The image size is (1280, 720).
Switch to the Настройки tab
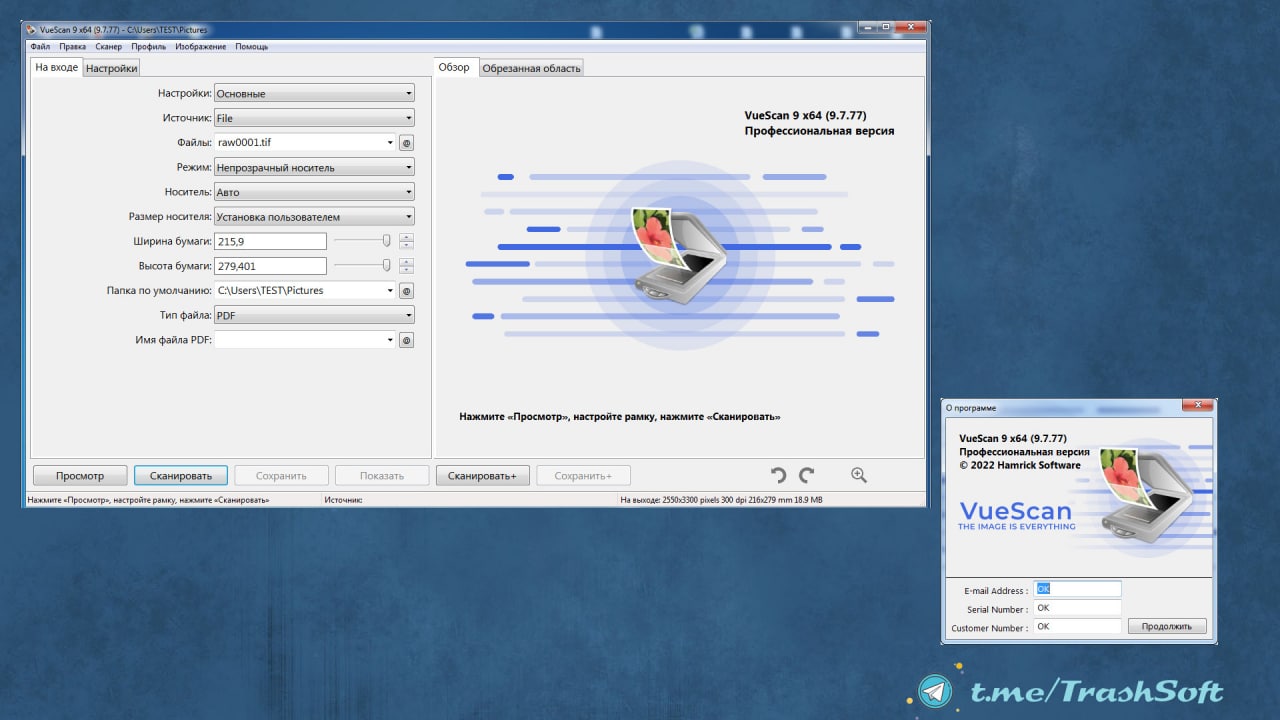click(111, 68)
